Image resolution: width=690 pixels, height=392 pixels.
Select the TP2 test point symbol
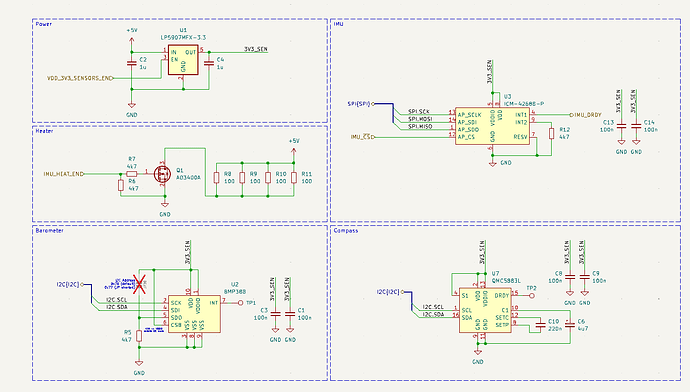point(532,296)
